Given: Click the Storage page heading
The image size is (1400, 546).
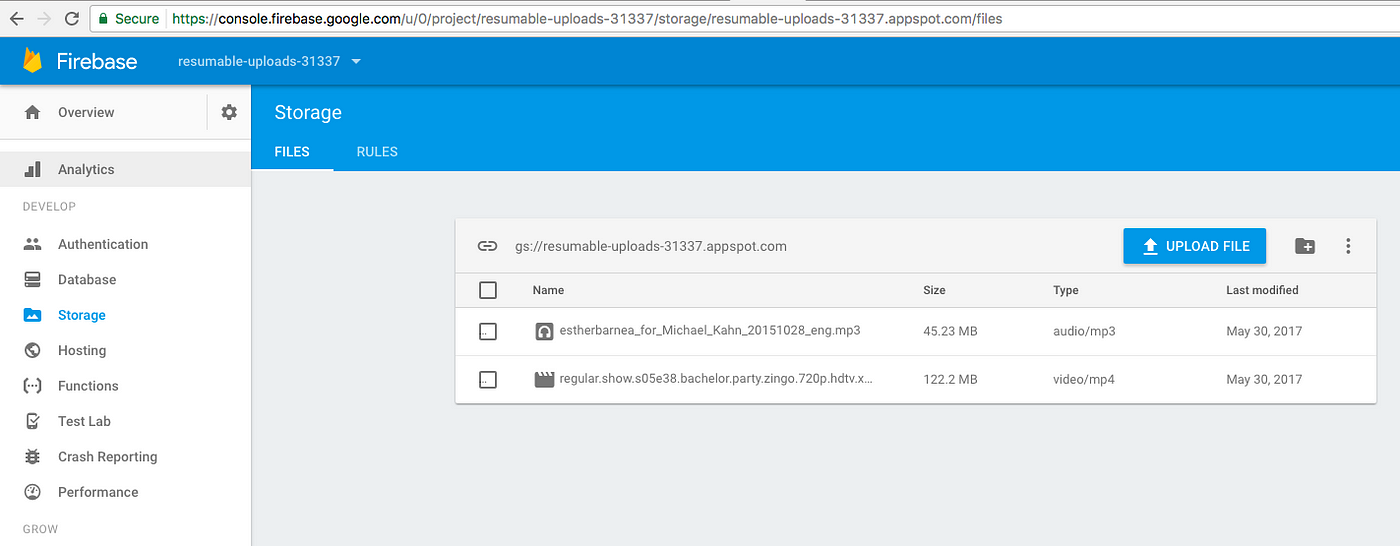Looking at the screenshot, I should coord(308,112).
